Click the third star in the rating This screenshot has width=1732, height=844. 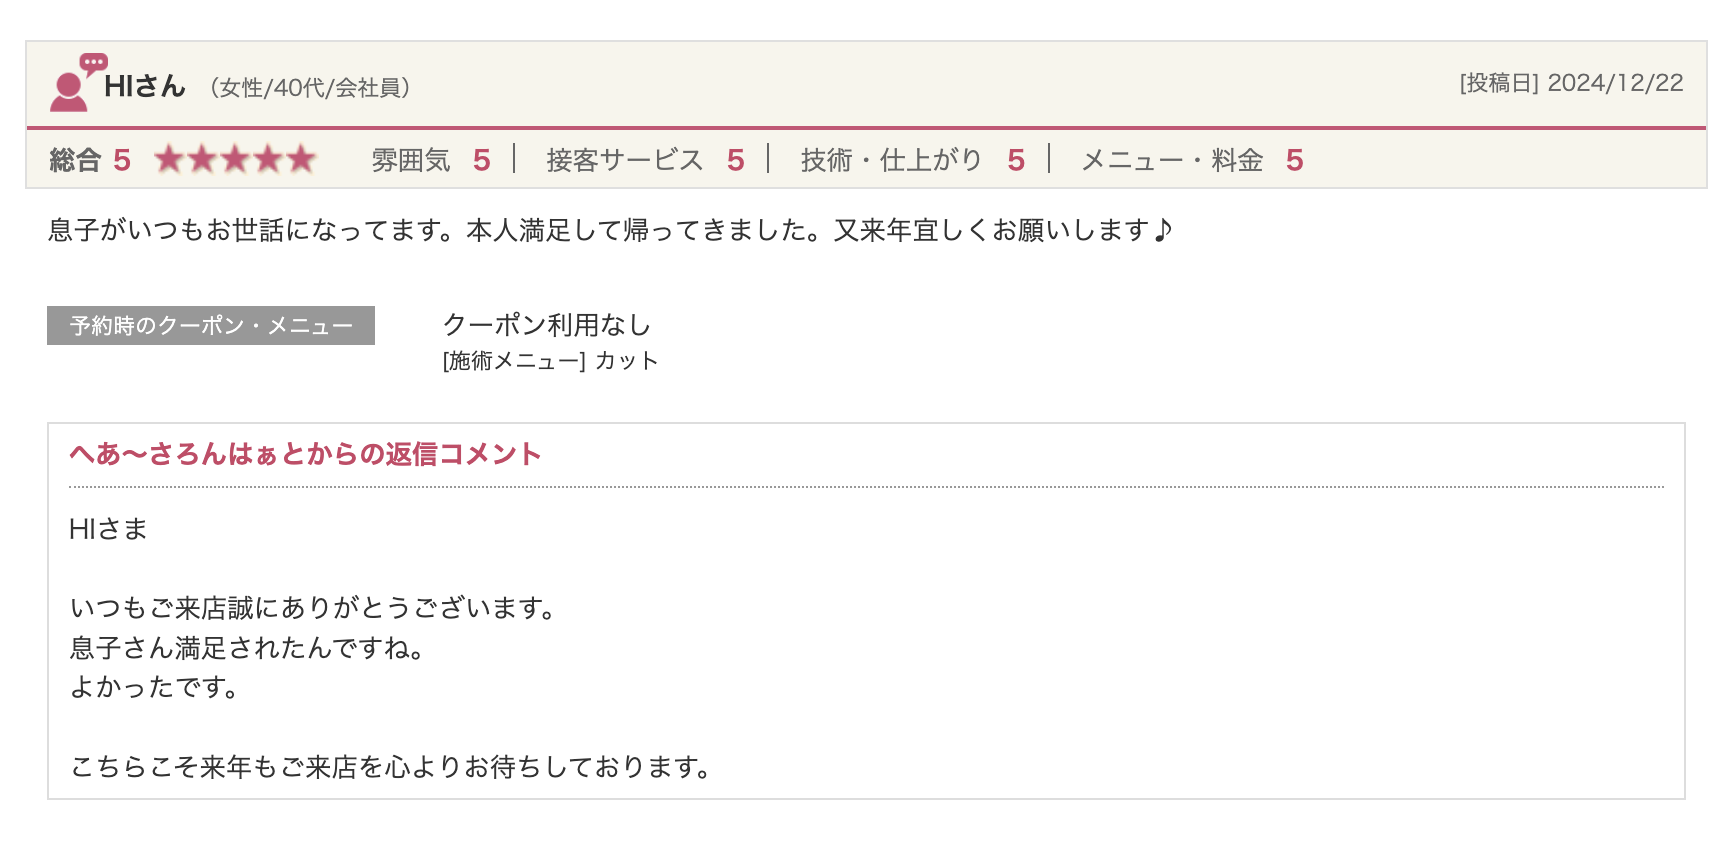click(235, 159)
